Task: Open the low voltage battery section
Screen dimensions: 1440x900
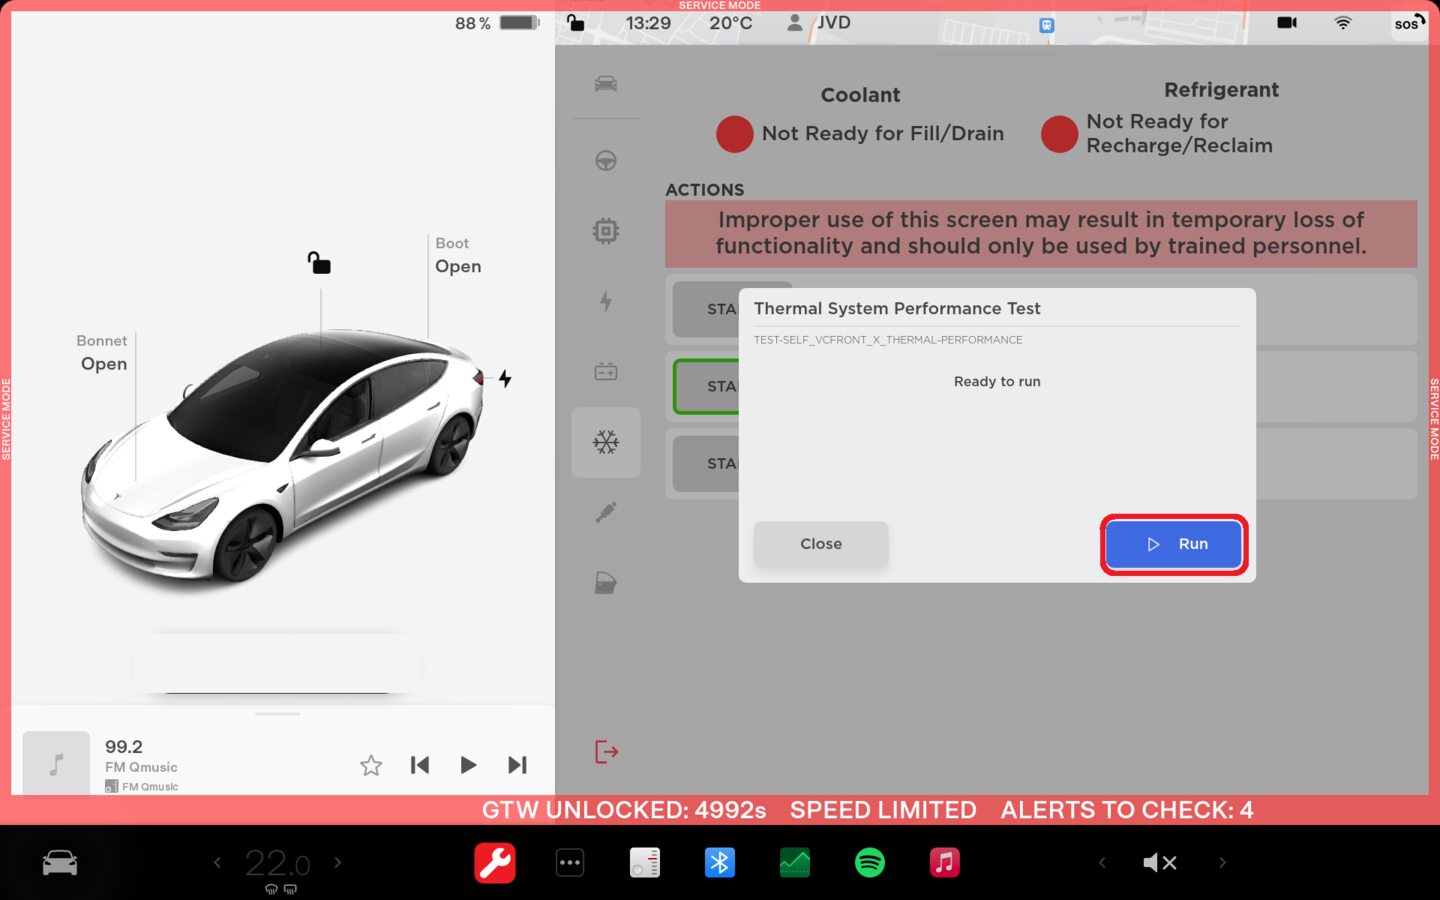Action: pyautogui.click(x=606, y=372)
